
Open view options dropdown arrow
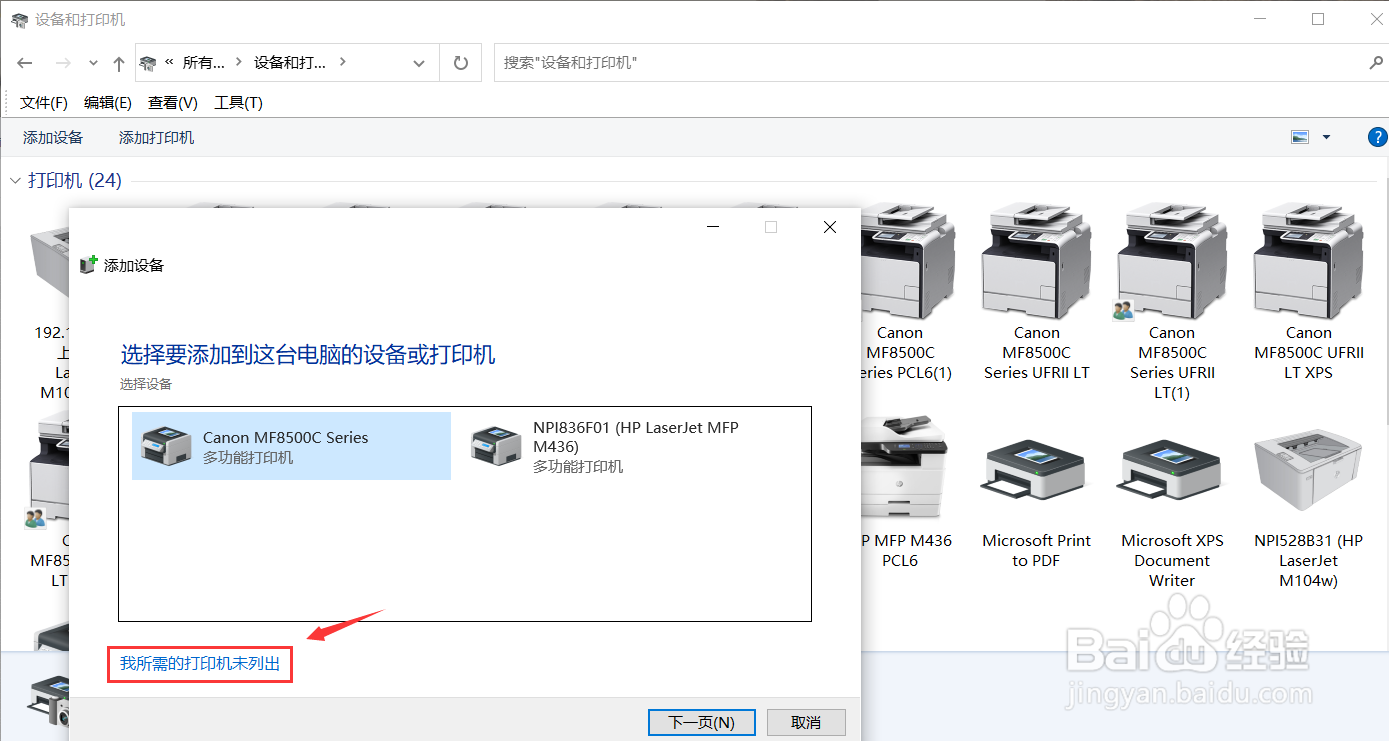pyautogui.click(x=1327, y=137)
